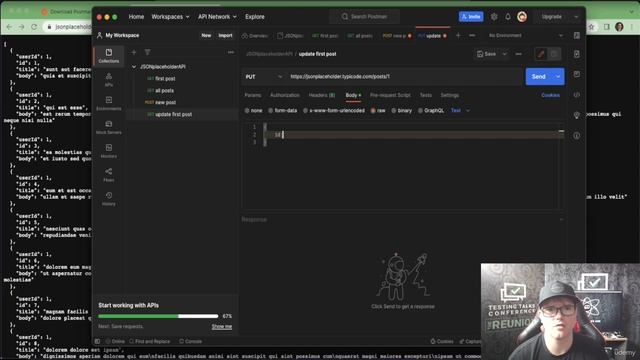Open the Text format dropdown
640x360 pixels.
click(460, 111)
